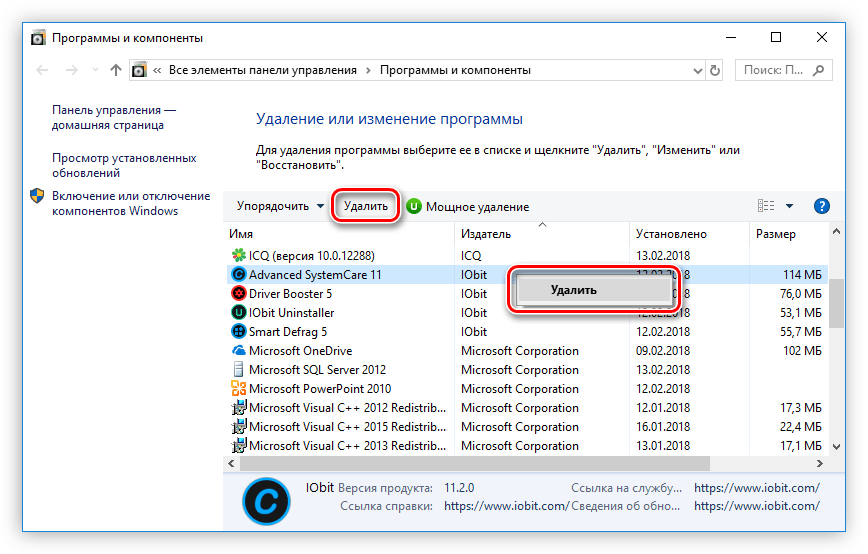Viewport: 868px width, 554px height.
Task: Click the refresh icon in address bar
Action: pyautogui.click(x=715, y=71)
